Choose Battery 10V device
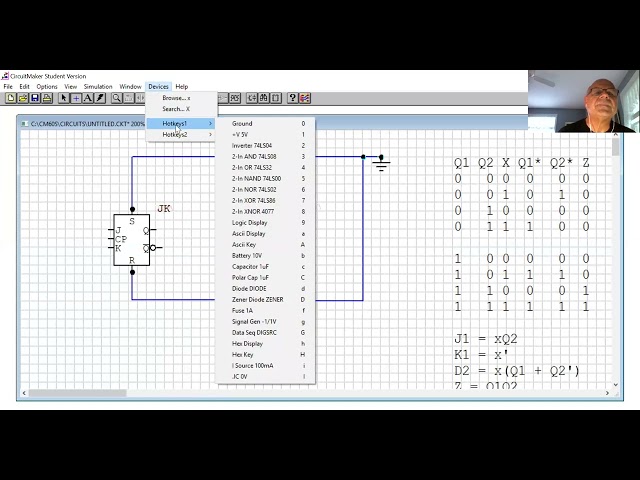Image resolution: width=640 pixels, height=480 pixels. click(266, 256)
